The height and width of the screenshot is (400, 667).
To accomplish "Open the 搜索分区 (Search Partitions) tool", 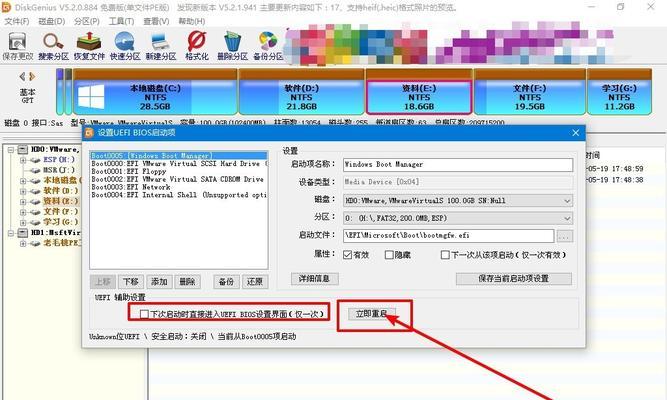I will click(54, 46).
